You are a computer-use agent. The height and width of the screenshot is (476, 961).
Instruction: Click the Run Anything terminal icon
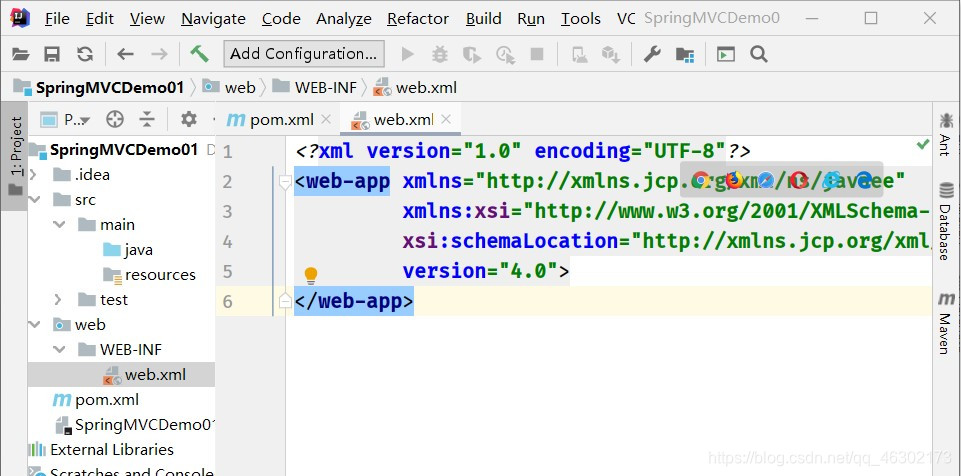pyautogui.click(x=726, y=55)
